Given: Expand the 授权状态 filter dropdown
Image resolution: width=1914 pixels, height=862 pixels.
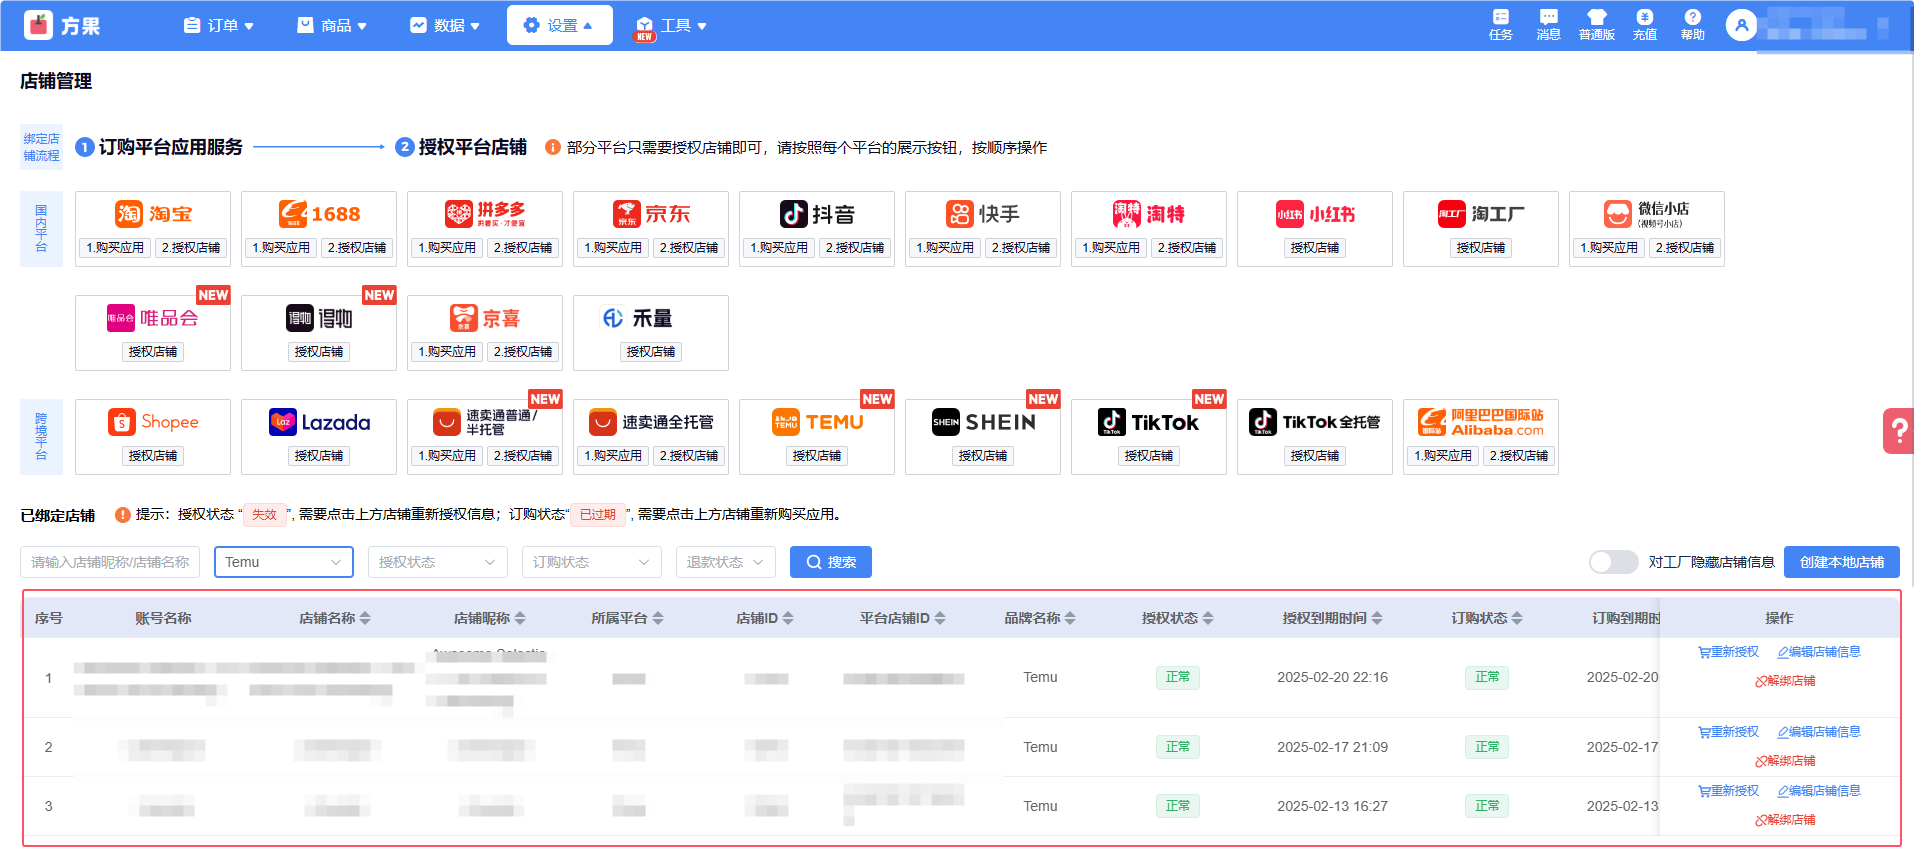Looking at the screenshot, I should click(437, 562).
